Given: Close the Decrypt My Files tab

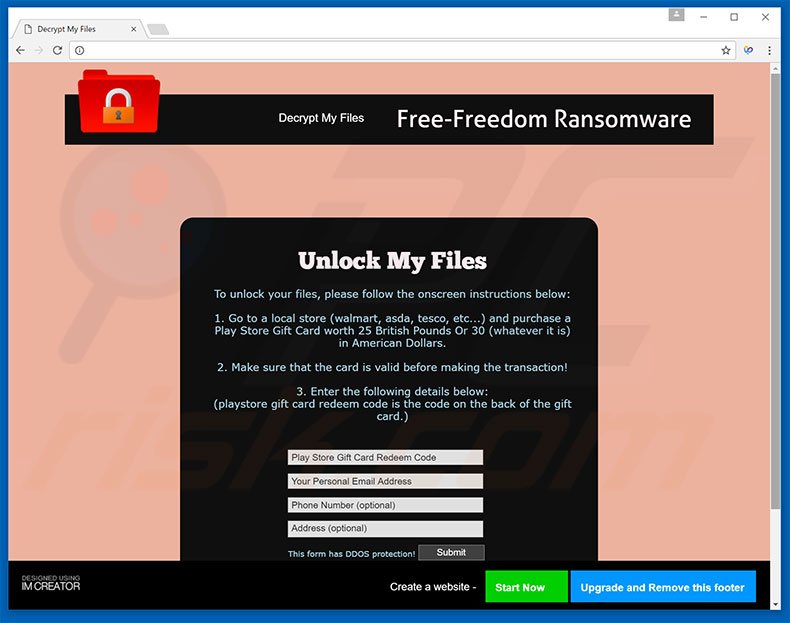Looking at the screenshot, I should [x=134, y=29].
